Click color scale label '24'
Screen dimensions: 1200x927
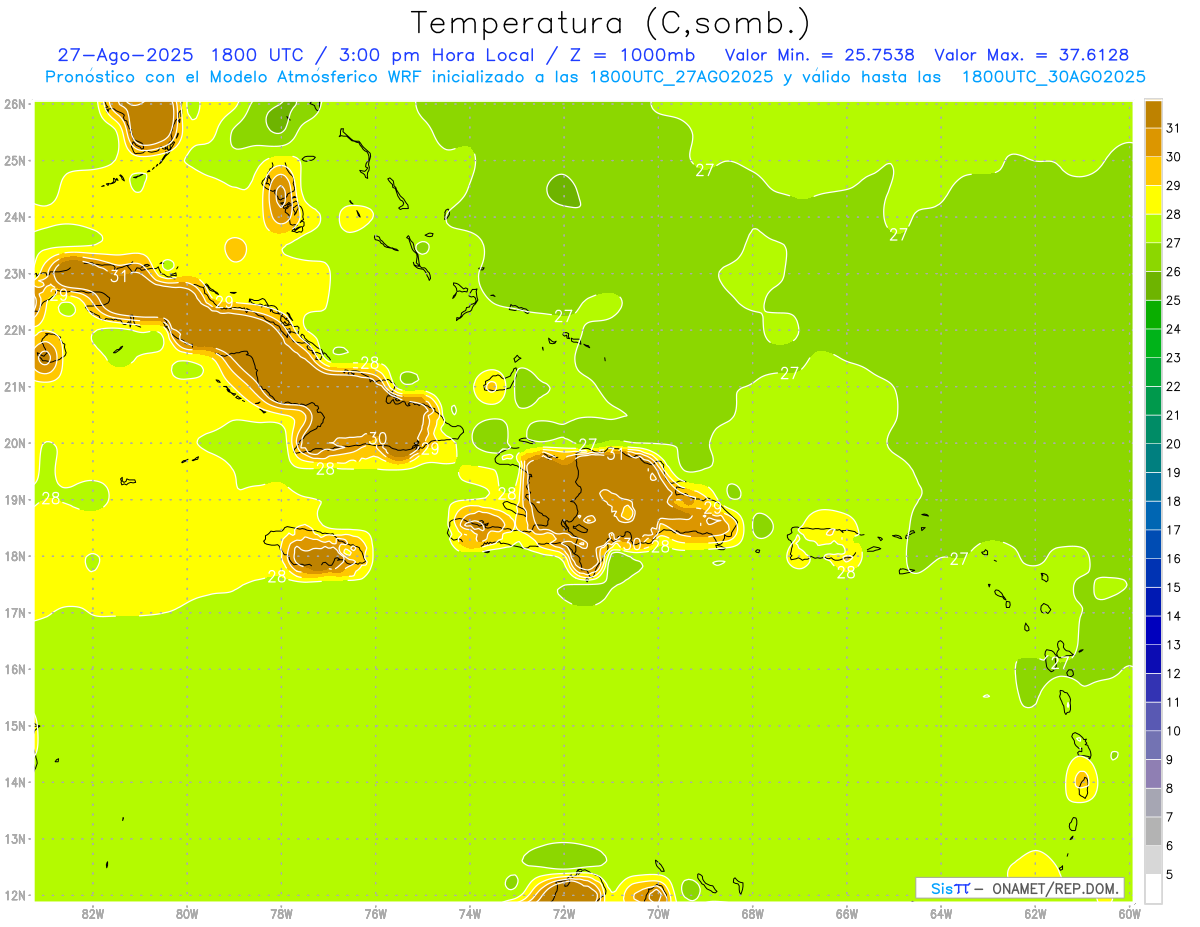pos(1173,329)
